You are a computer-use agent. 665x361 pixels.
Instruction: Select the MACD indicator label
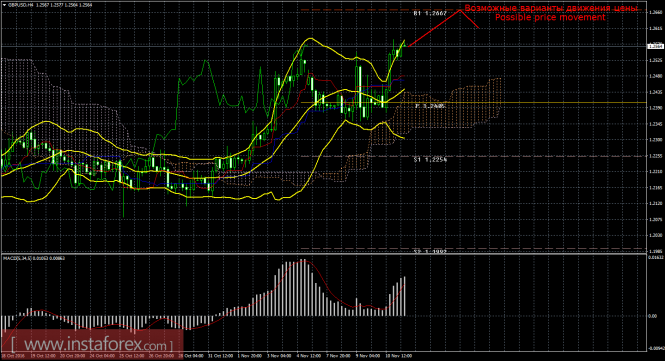coord(34,258)
